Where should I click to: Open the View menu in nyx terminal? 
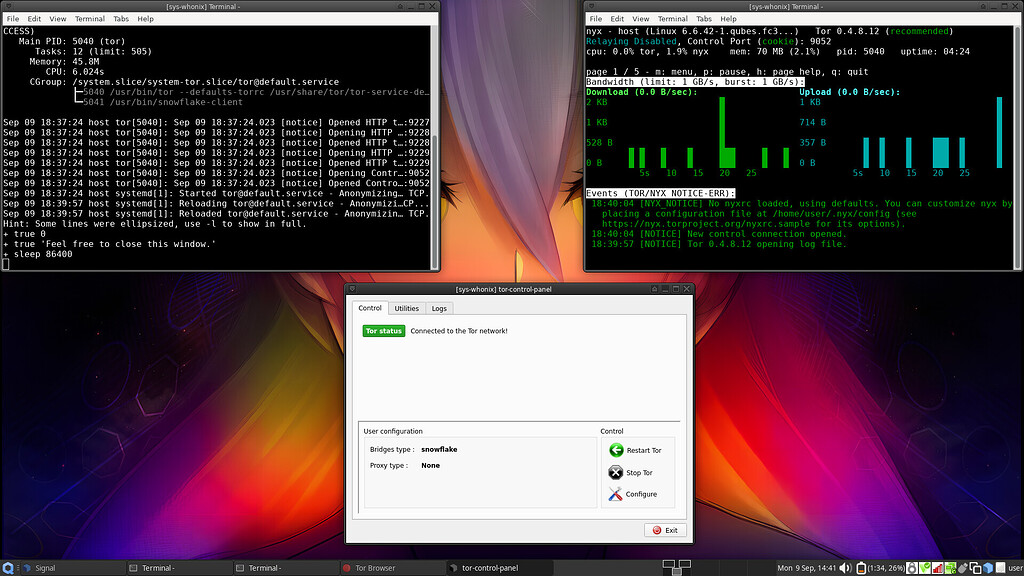tap(641, 18)
